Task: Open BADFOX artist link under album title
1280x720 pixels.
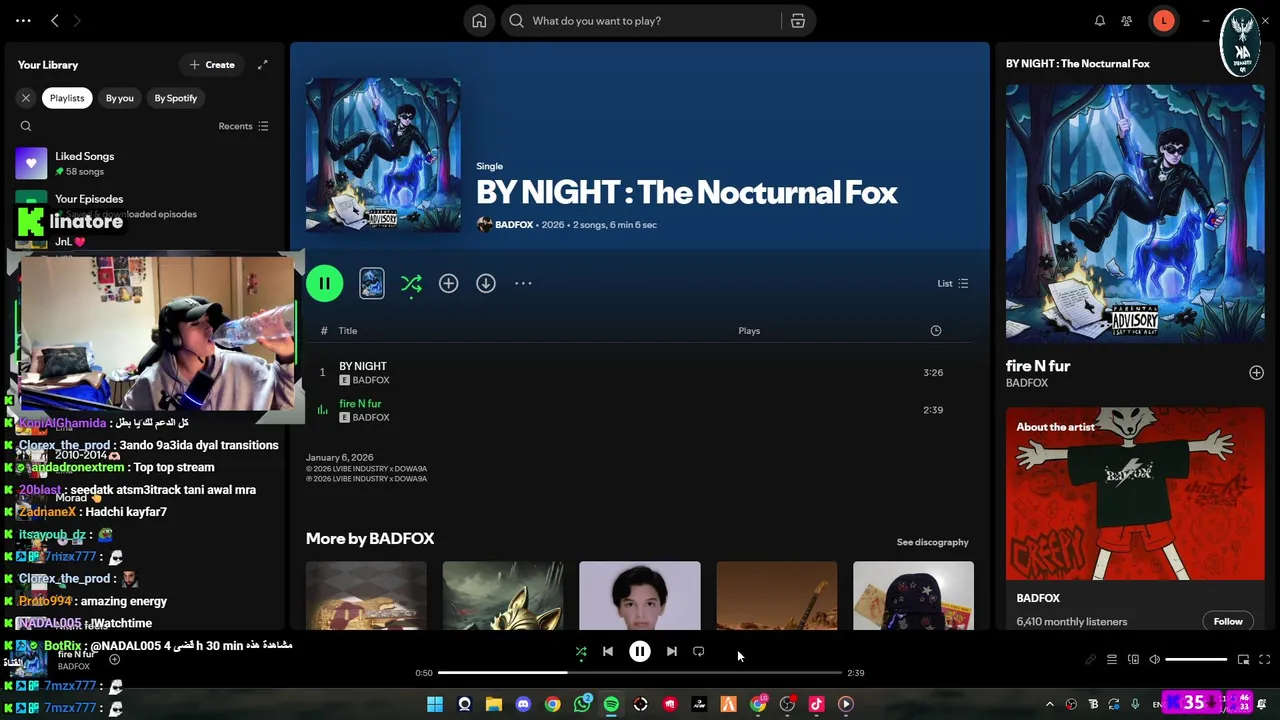Action: 514,225
